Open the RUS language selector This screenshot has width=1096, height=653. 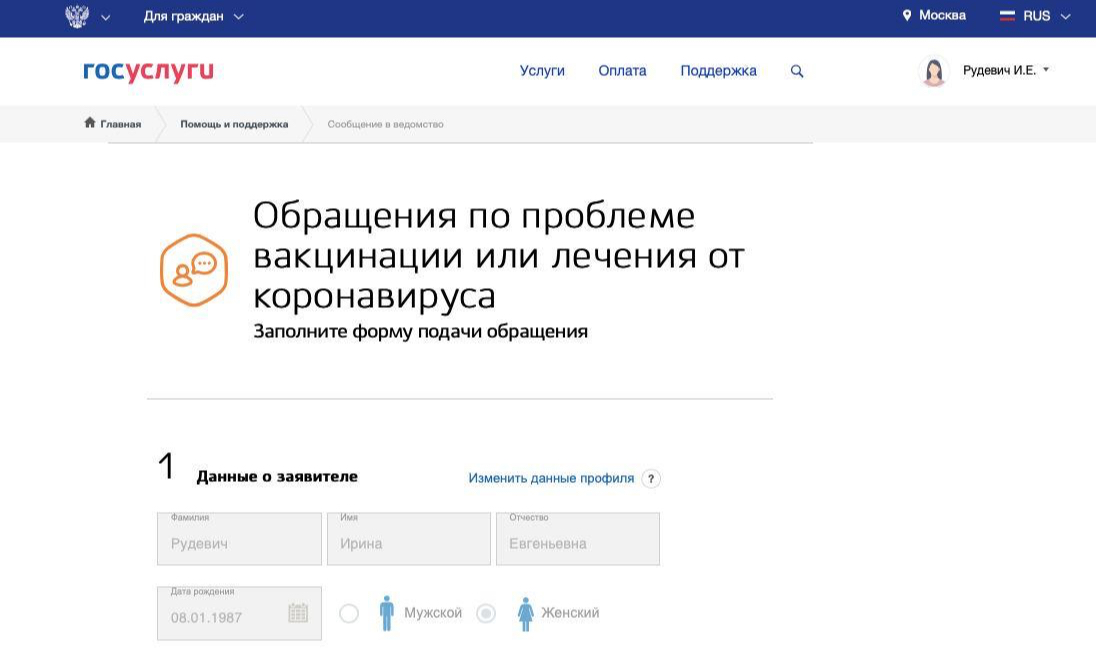coord(1036,16)
